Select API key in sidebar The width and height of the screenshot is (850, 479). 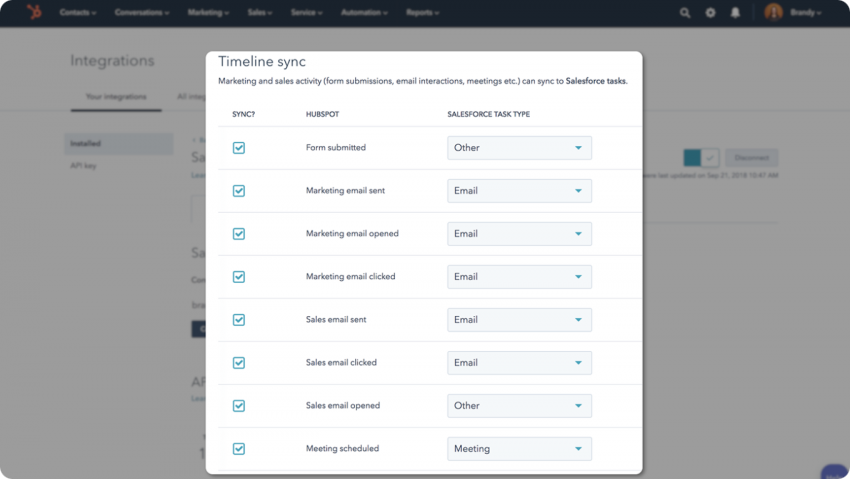coord(83,166)
